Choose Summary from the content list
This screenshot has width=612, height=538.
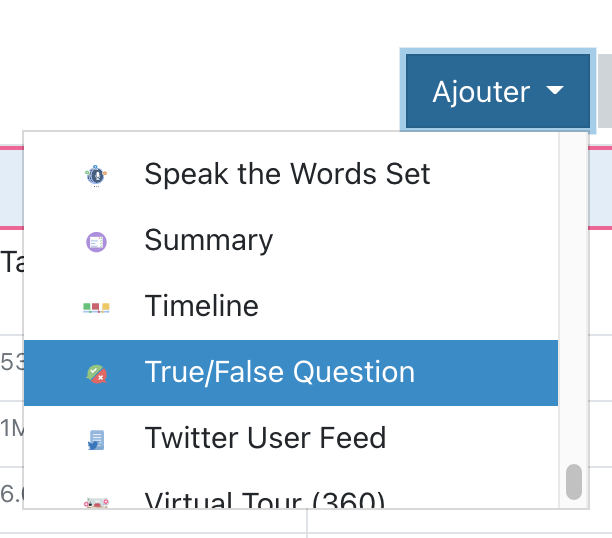(x=208, y=241)
